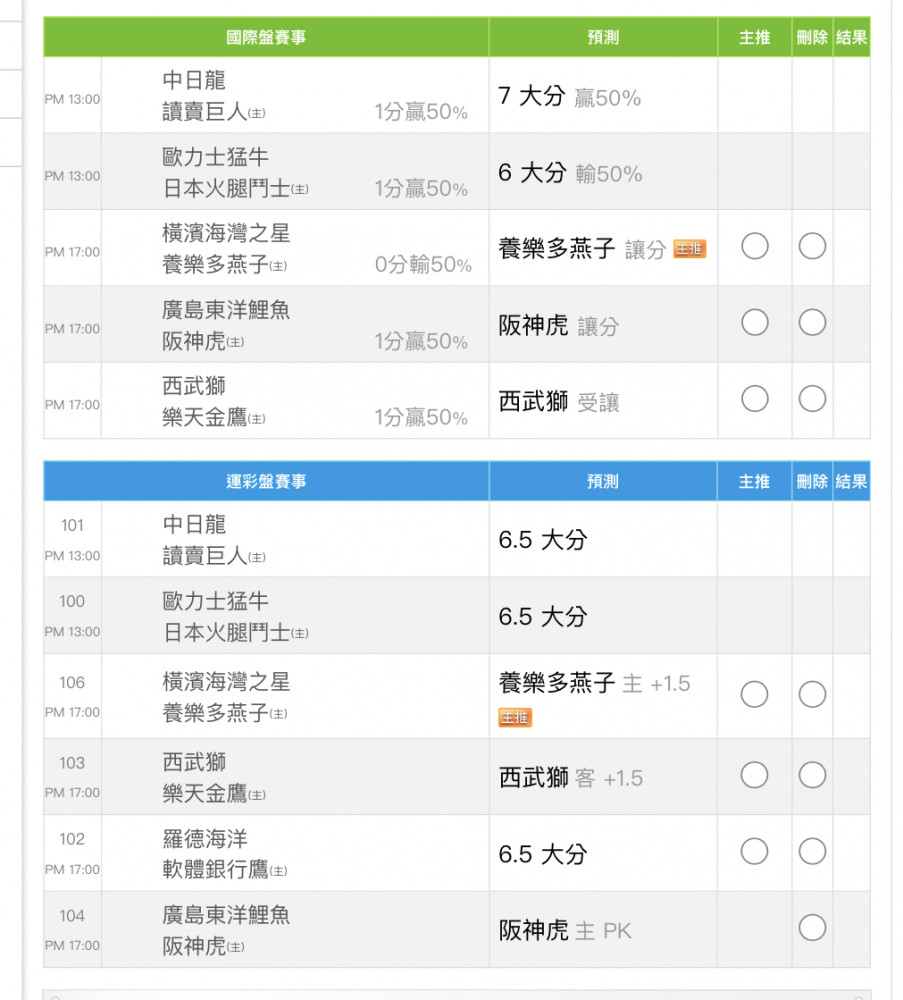Image resolution: width=903 pixels, height=1000 pixels.
Task: Select 主推 radio for 西武獅 客 +1.5 row
Action: click(x=755, y=775)
